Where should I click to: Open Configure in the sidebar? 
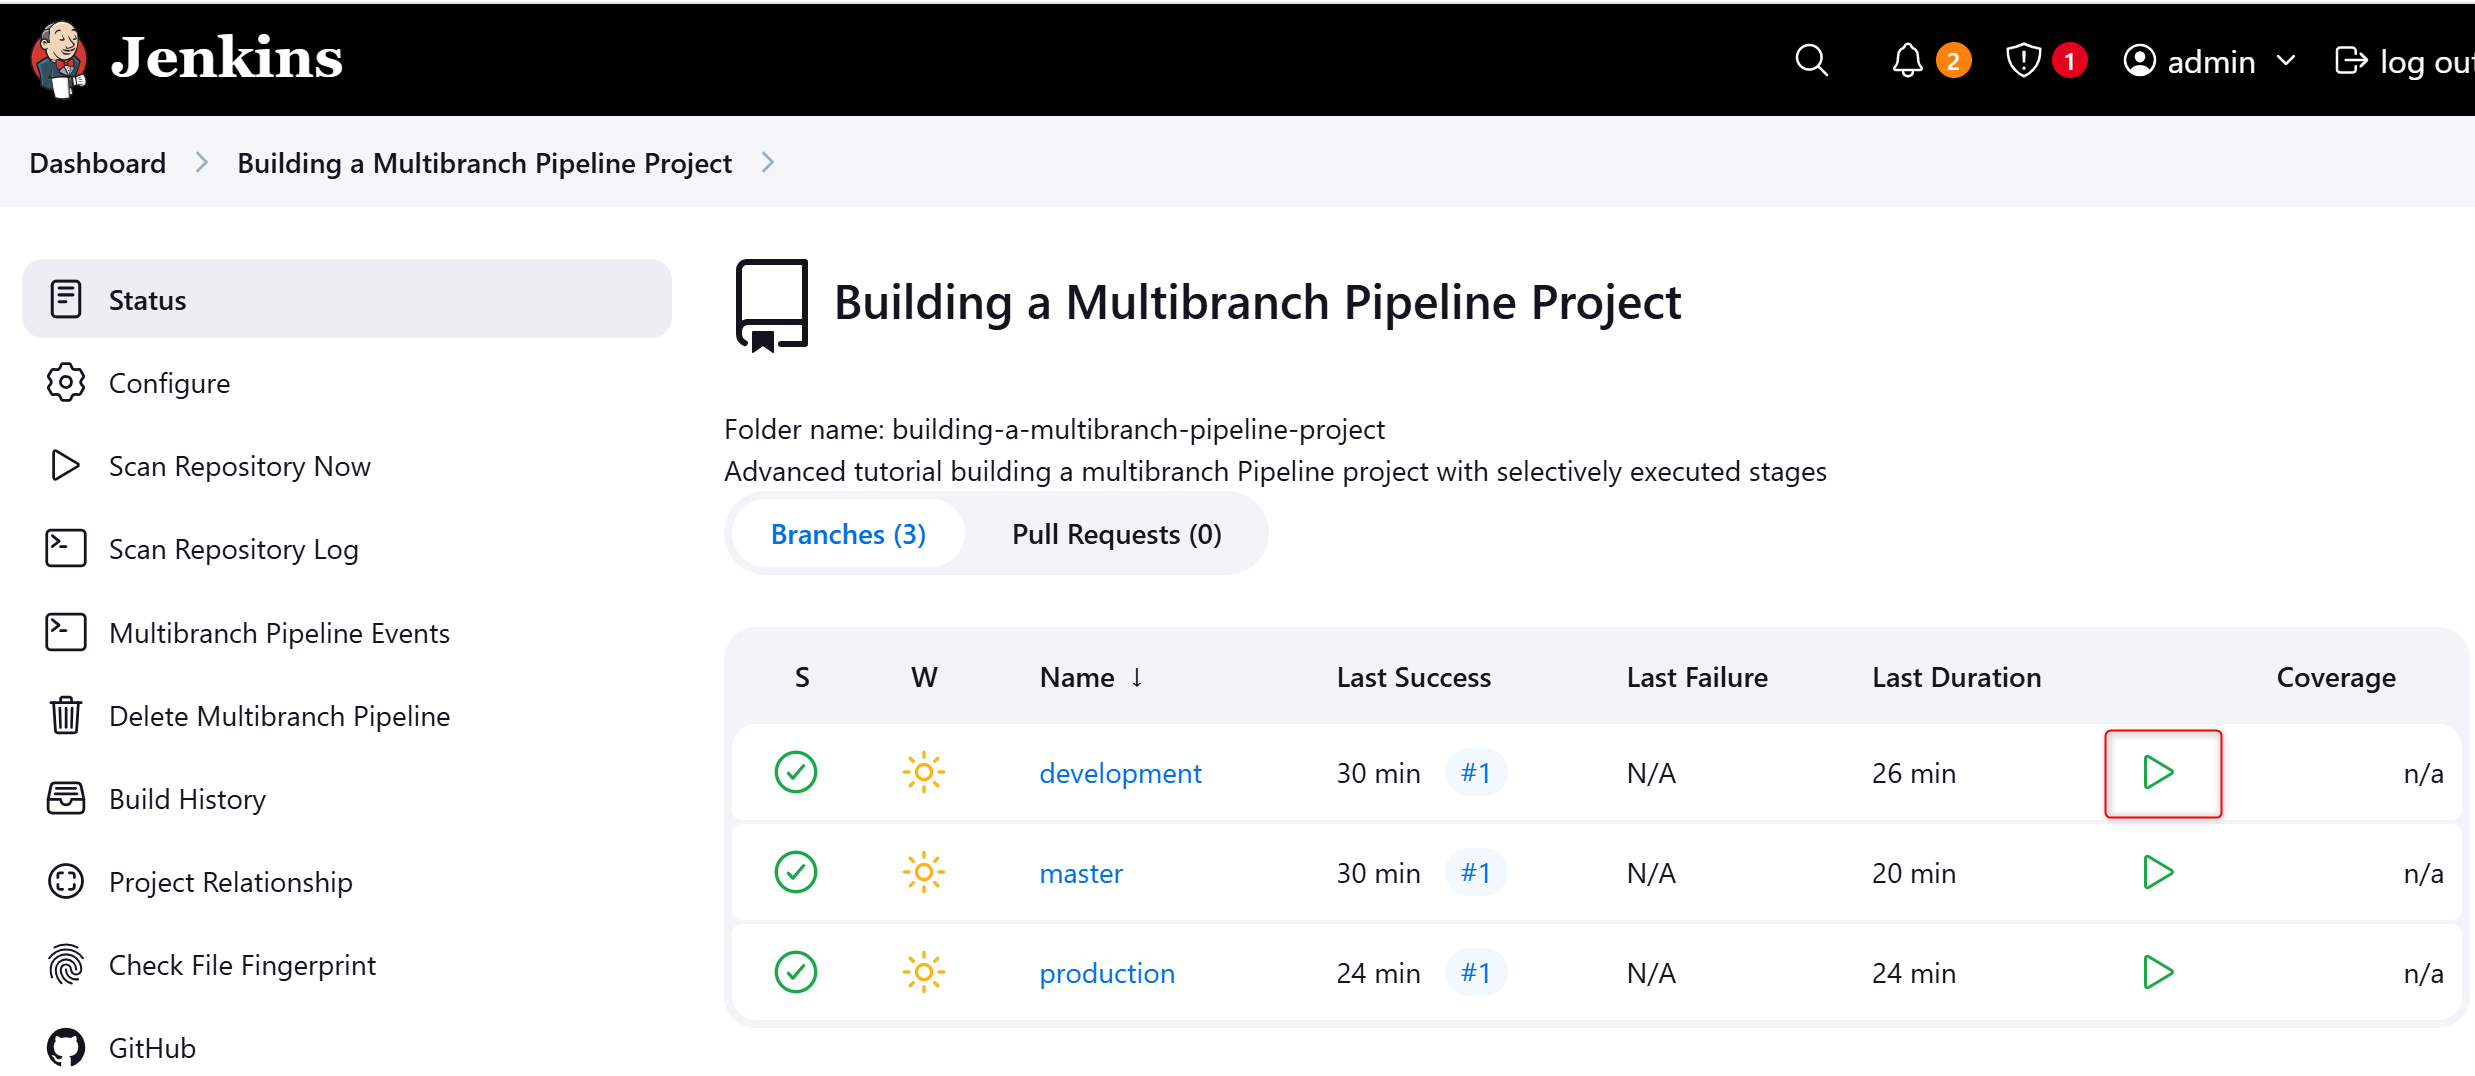pos(347,382)
